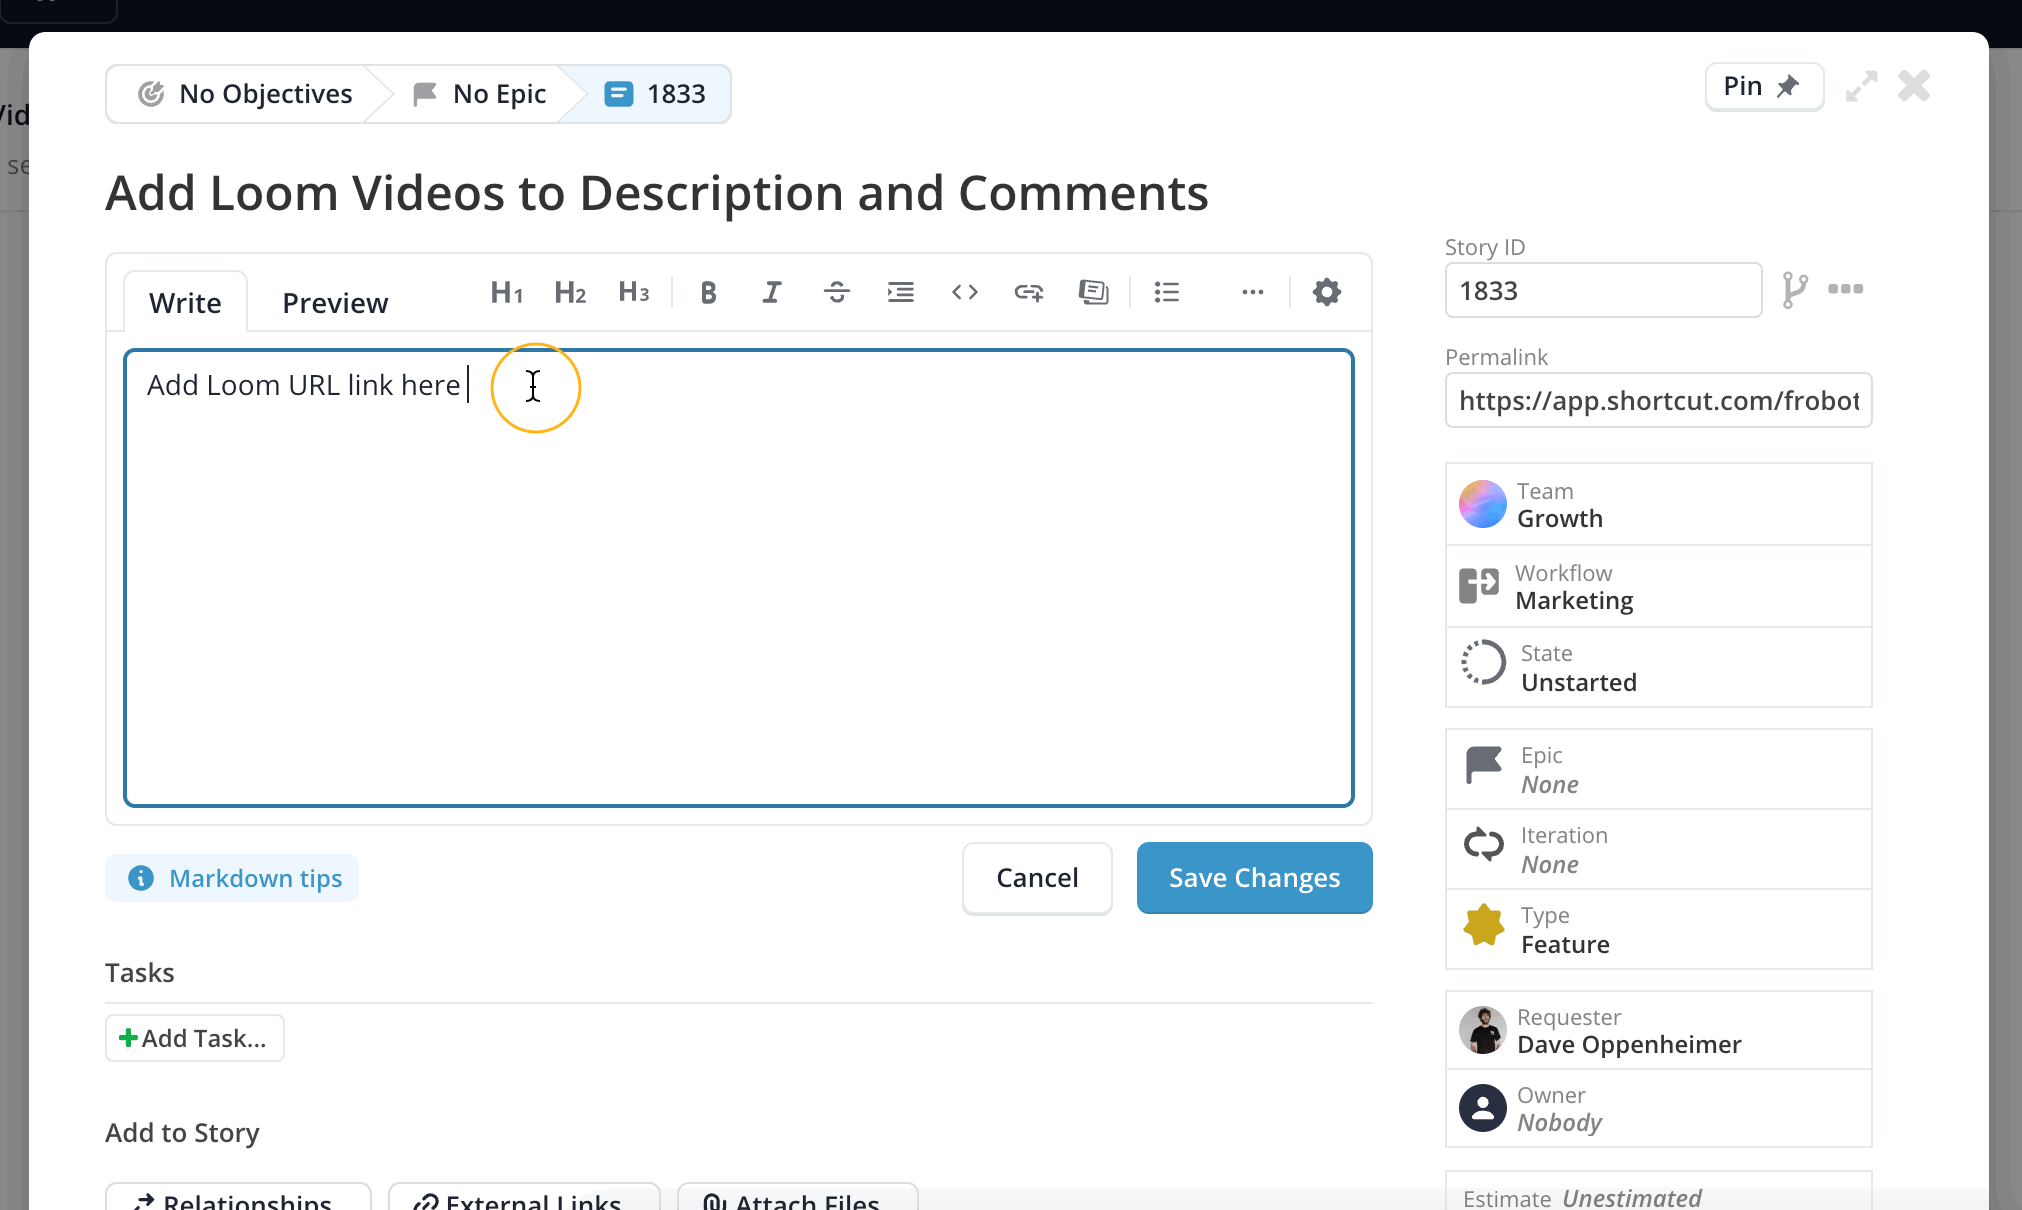Click the story title text
This screenshot has height=1210, width=2022.
point(657,192)
